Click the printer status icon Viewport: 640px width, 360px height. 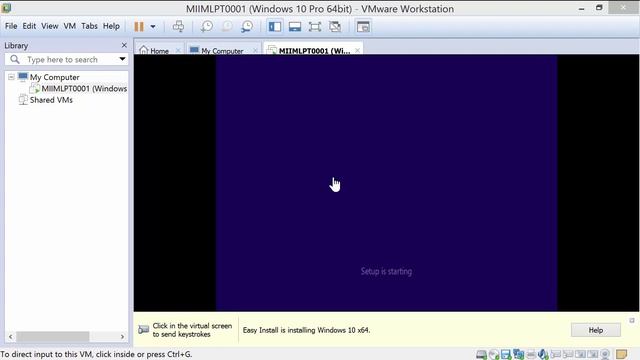pos(531,354)
